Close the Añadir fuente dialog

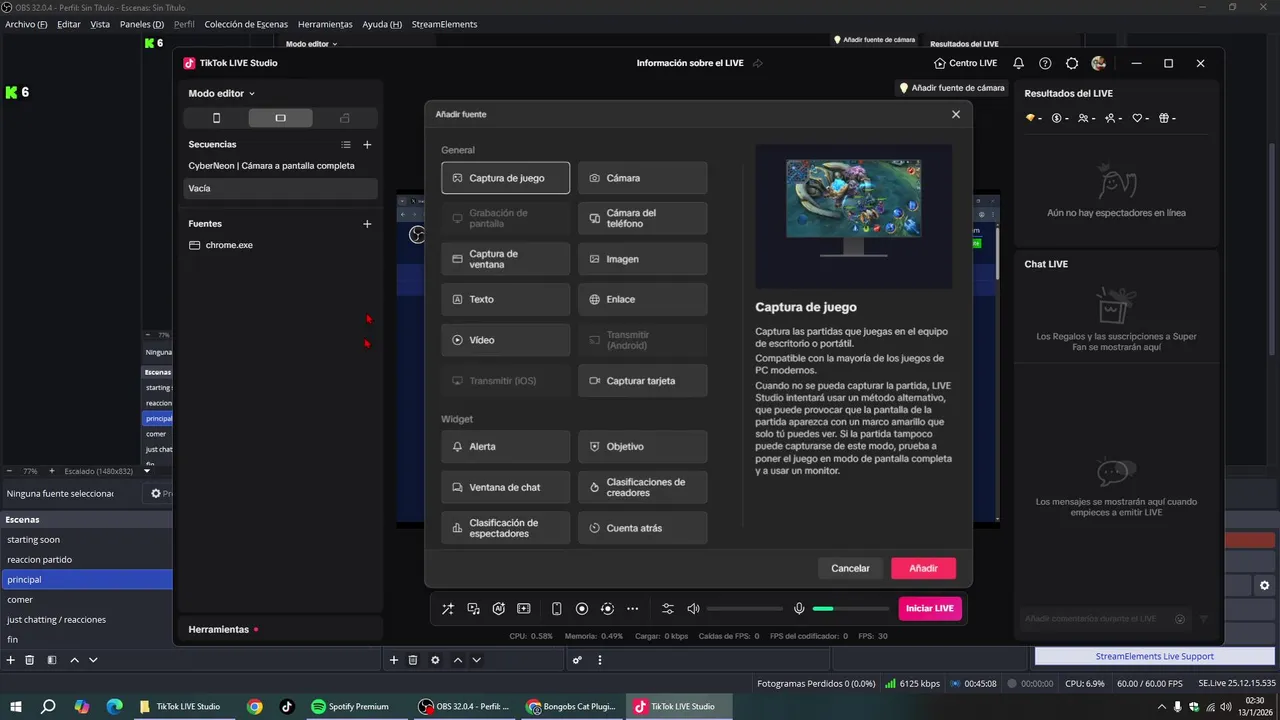click(x=956, y=114)
